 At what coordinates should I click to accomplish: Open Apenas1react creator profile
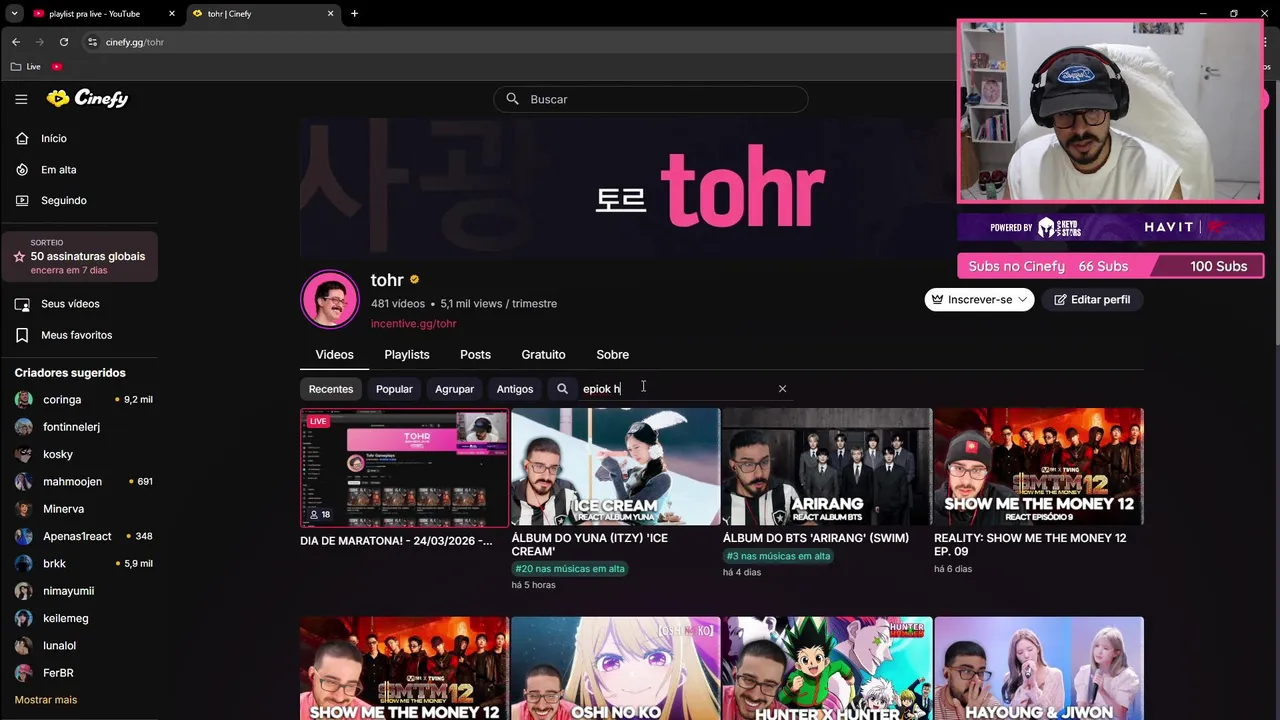[77, 536]
